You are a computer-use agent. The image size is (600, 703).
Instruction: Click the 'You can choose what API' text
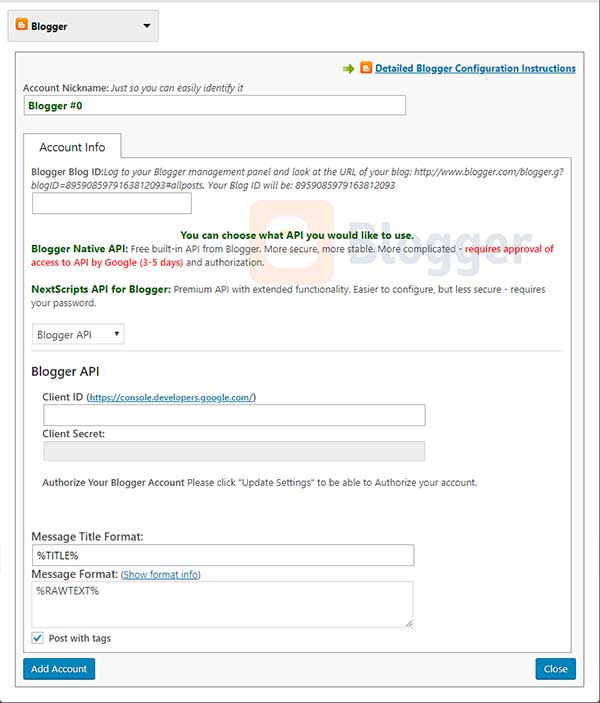(x=297, y=235)
